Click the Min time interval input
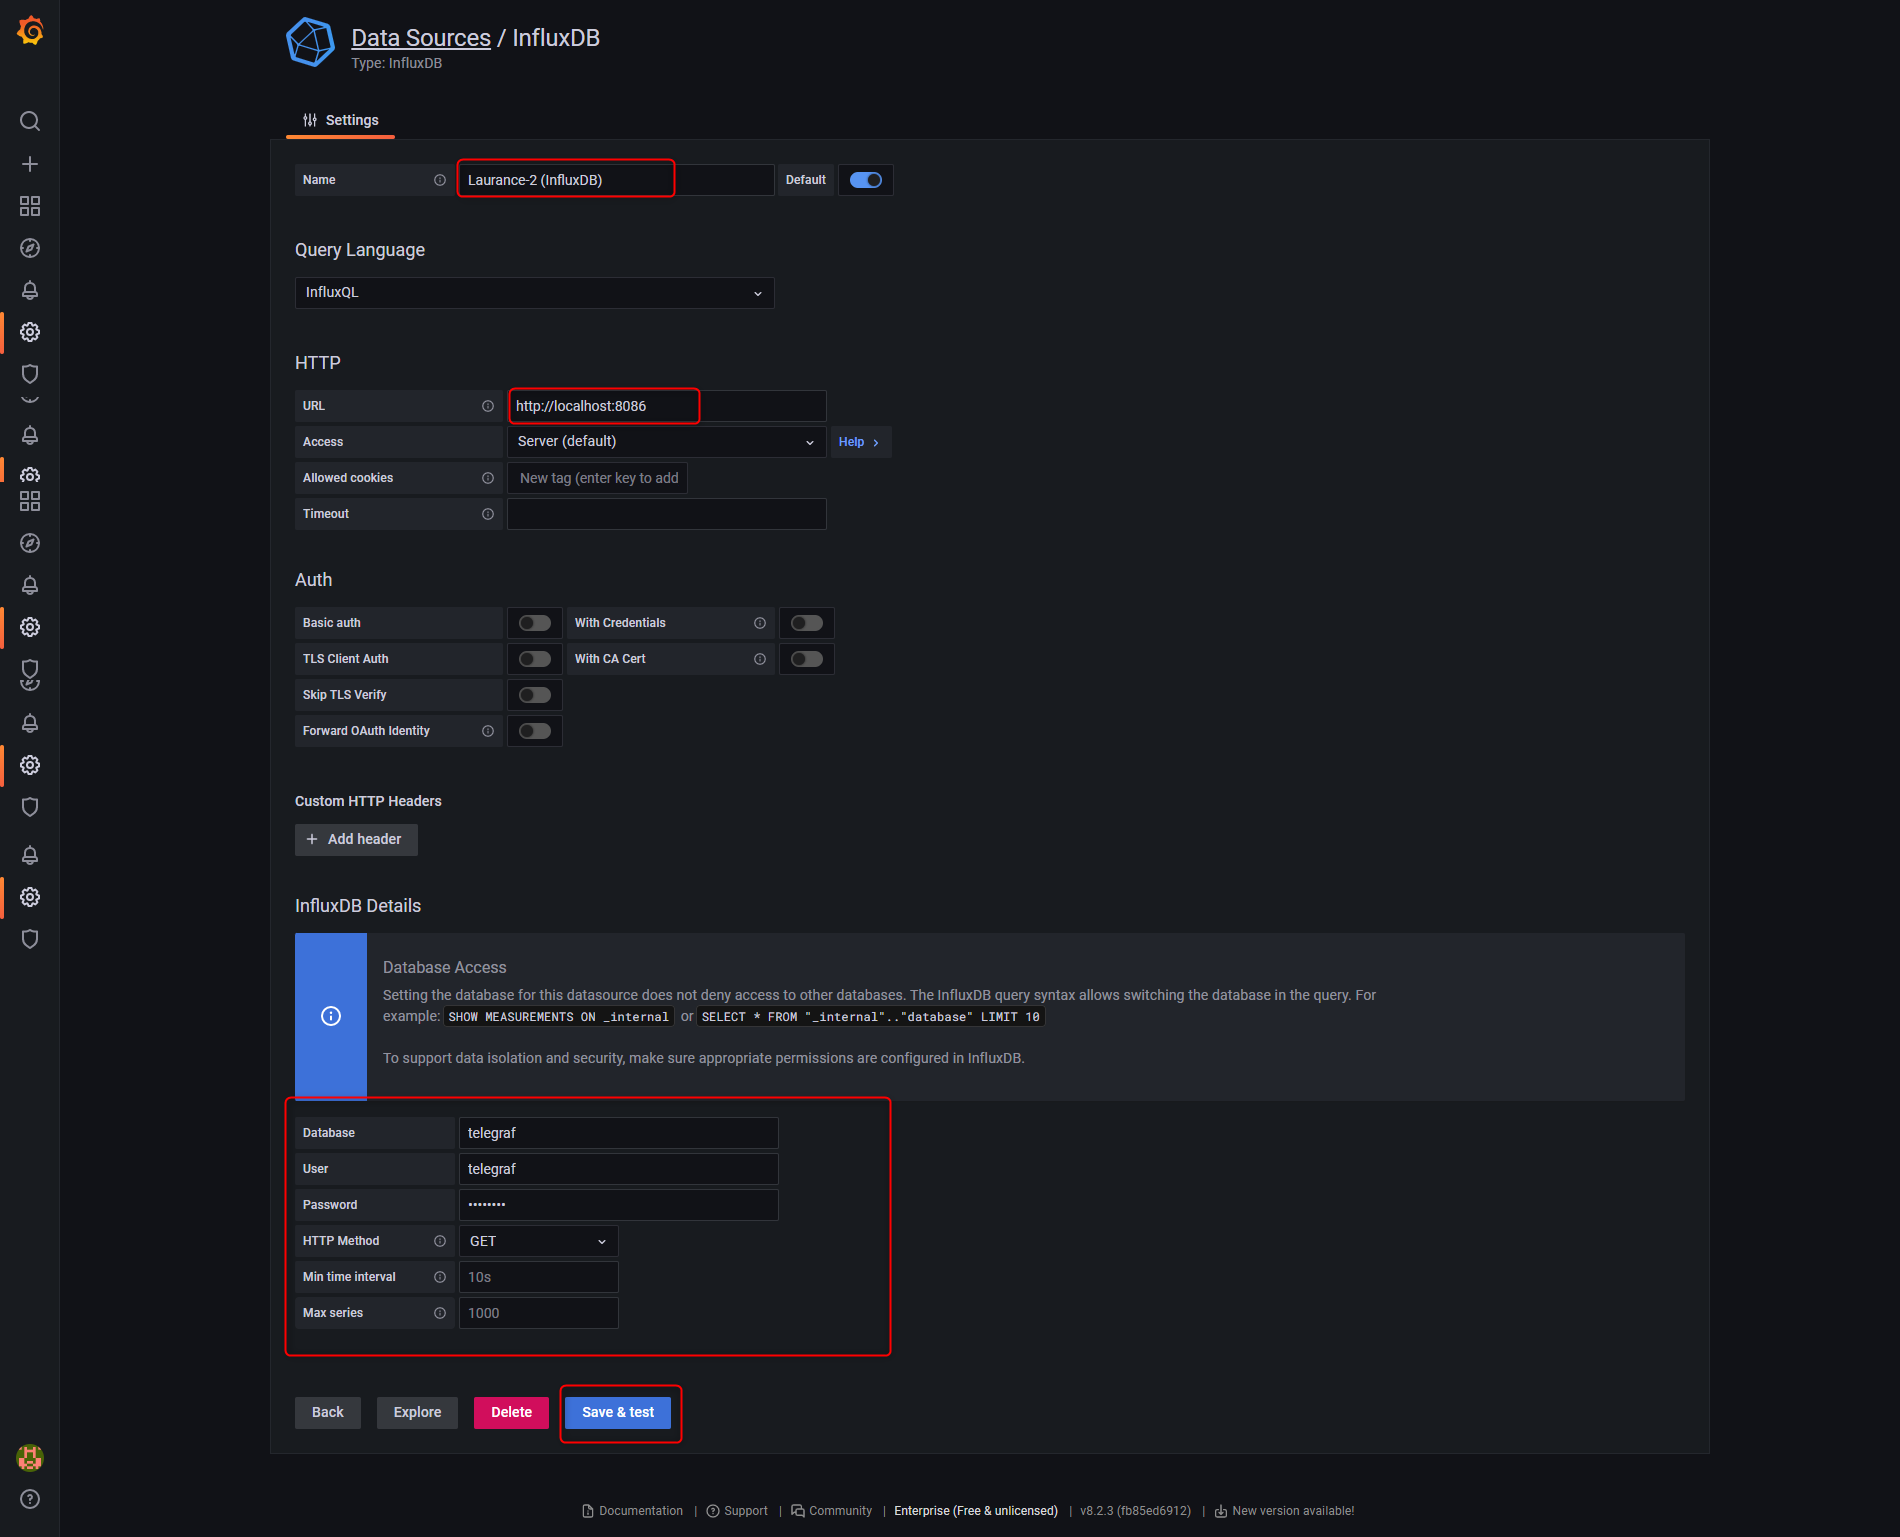The width and height of the screenshot is (1900, 1537). 539,1277
